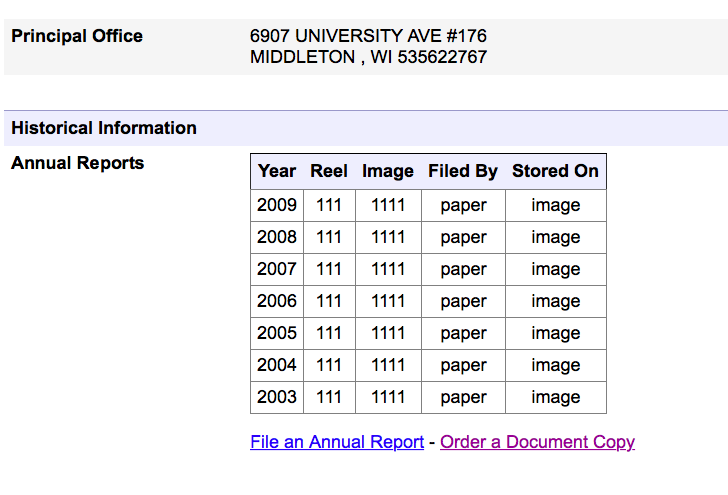Open the Order a Document Copy link
Screen dimensions: 728x495
pyautogui.click(x=537, y=442)
